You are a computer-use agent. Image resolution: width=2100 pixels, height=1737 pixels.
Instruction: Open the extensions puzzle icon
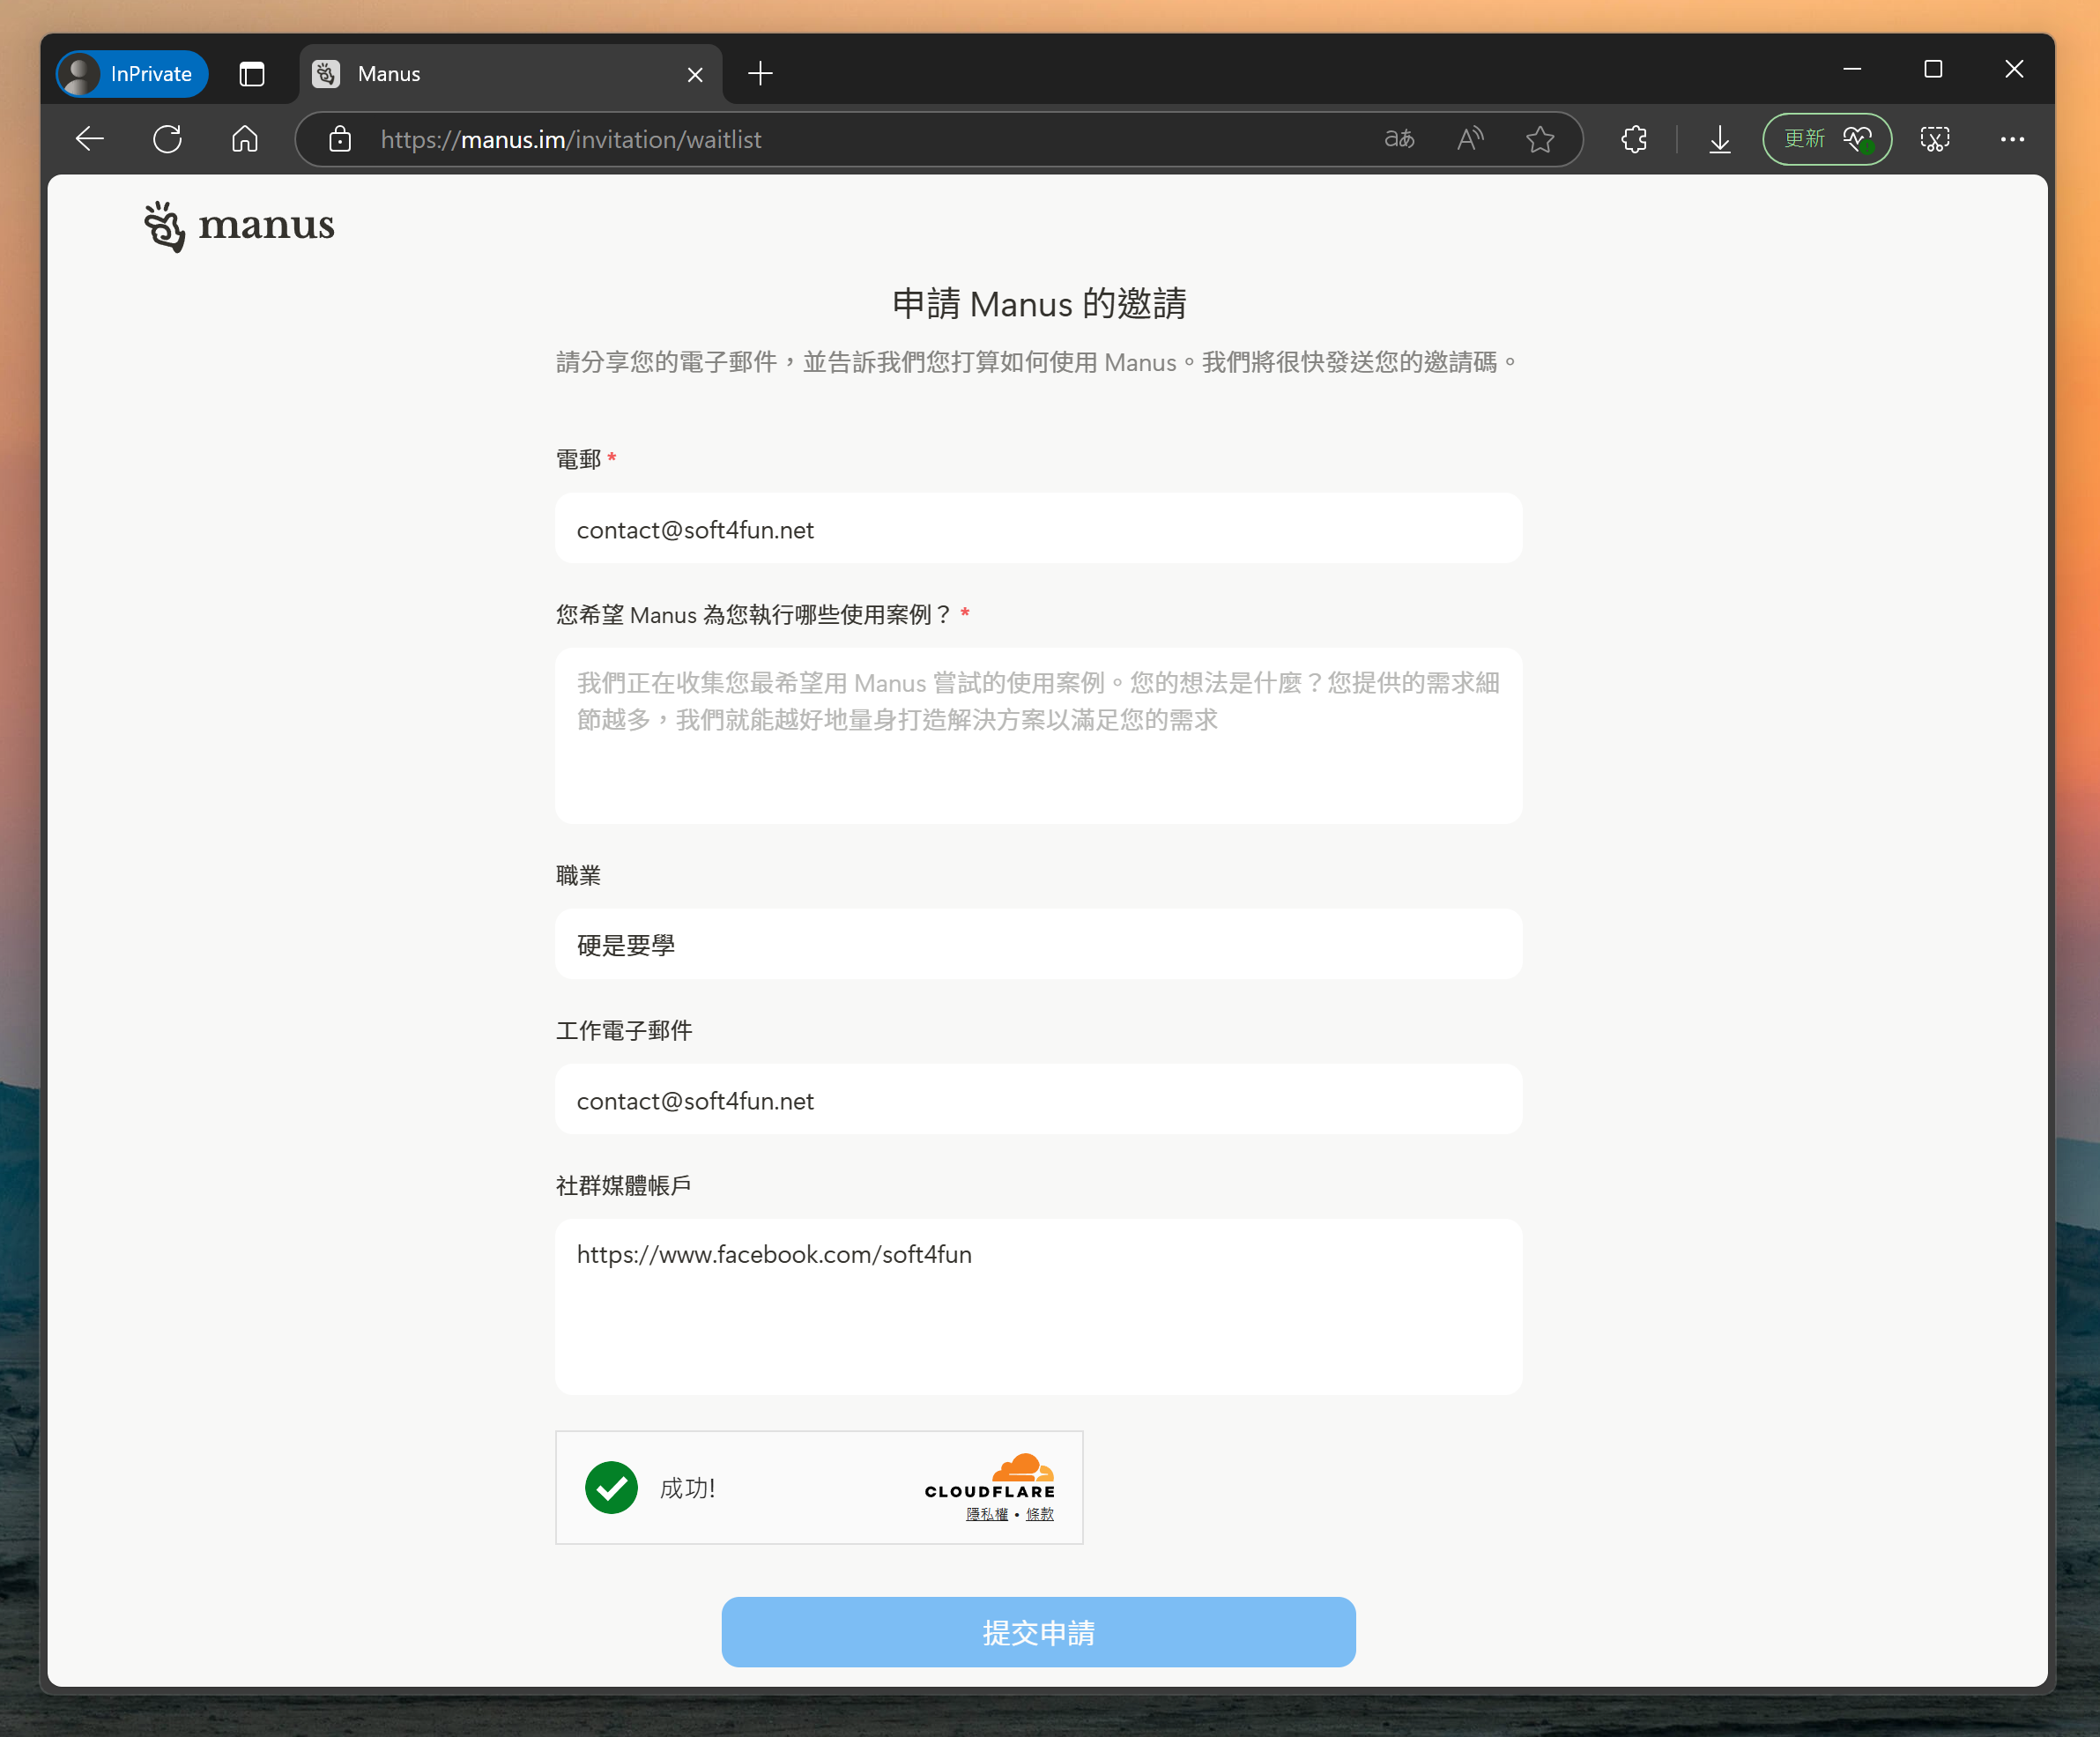[1634, 139]
